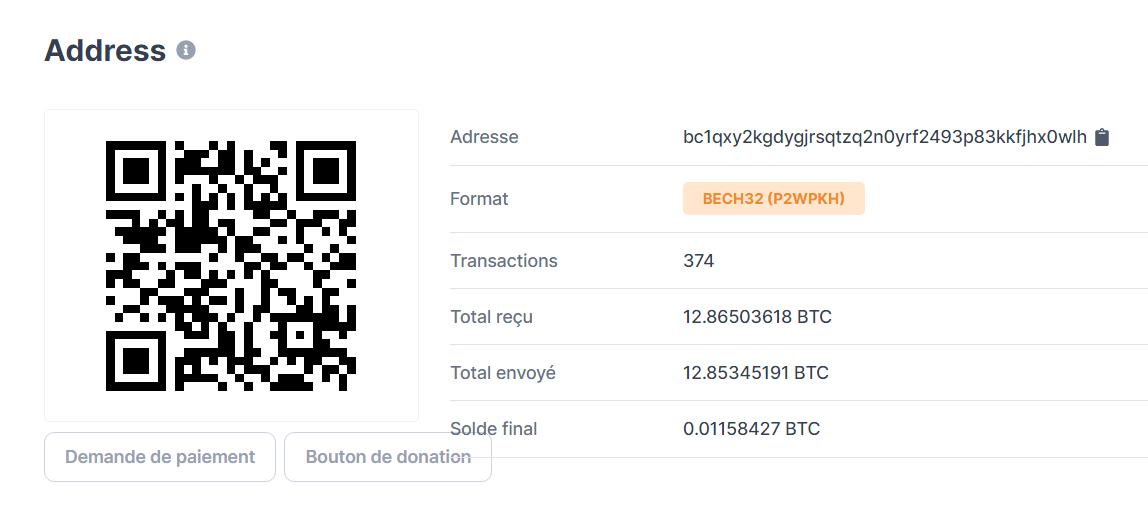Click the BECH32 (P2WPKH) format badge

click(x=773, y=199)
